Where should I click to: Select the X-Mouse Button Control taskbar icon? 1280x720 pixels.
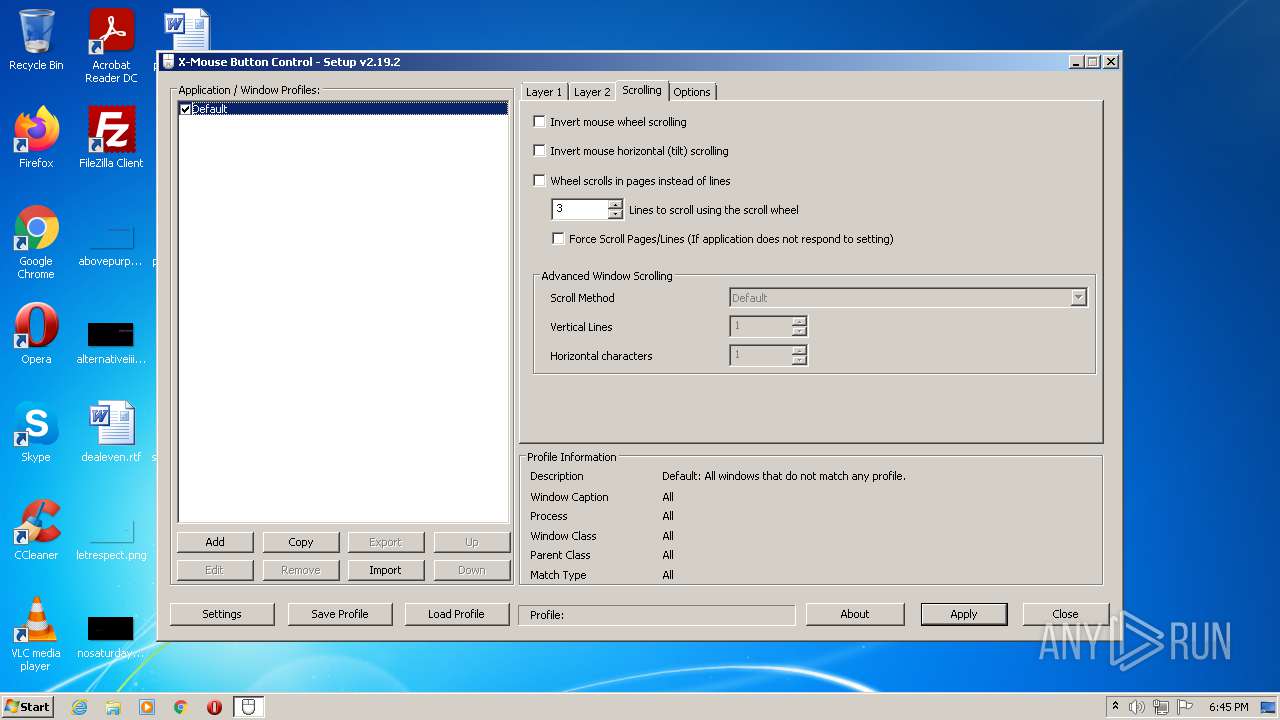pos(249,707)
